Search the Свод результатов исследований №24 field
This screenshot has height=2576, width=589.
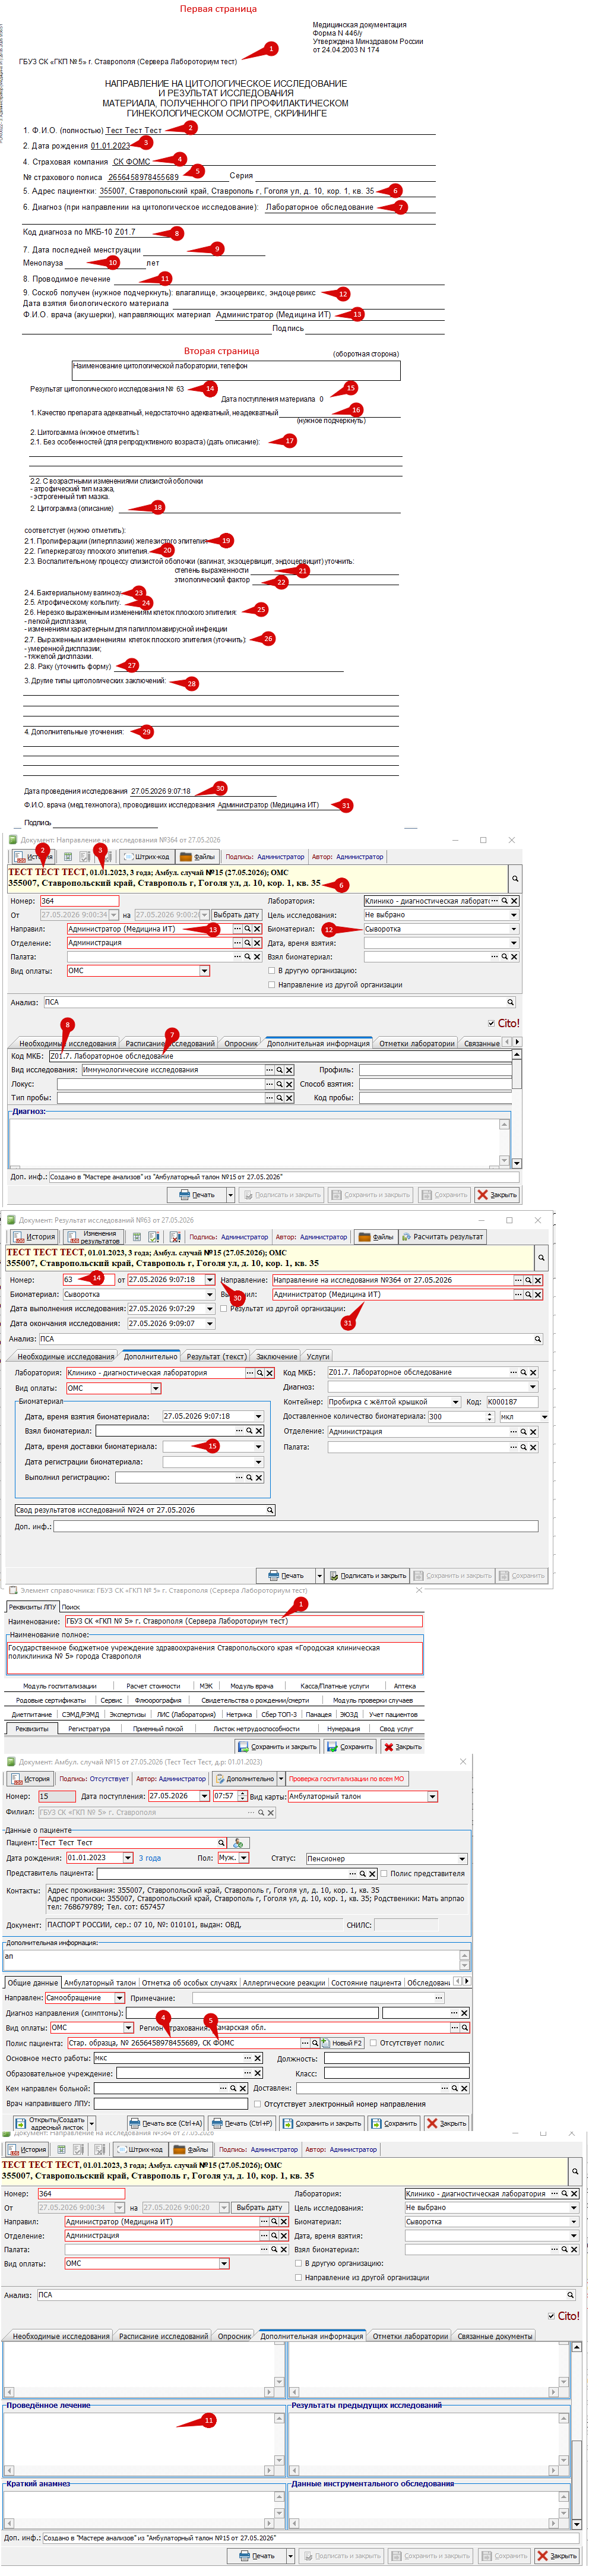tap(270, 1510)
